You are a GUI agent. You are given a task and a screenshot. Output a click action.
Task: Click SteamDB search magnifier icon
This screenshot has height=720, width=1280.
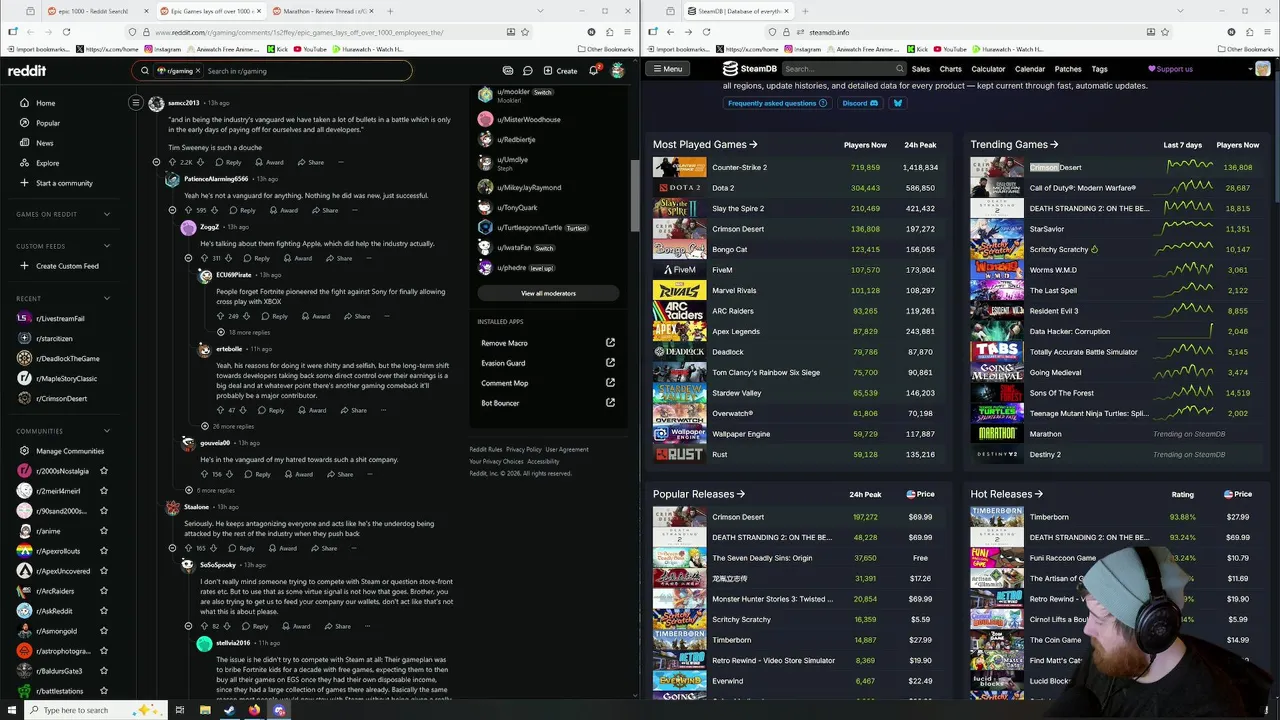pyautogui.click(x=900, y=69)
